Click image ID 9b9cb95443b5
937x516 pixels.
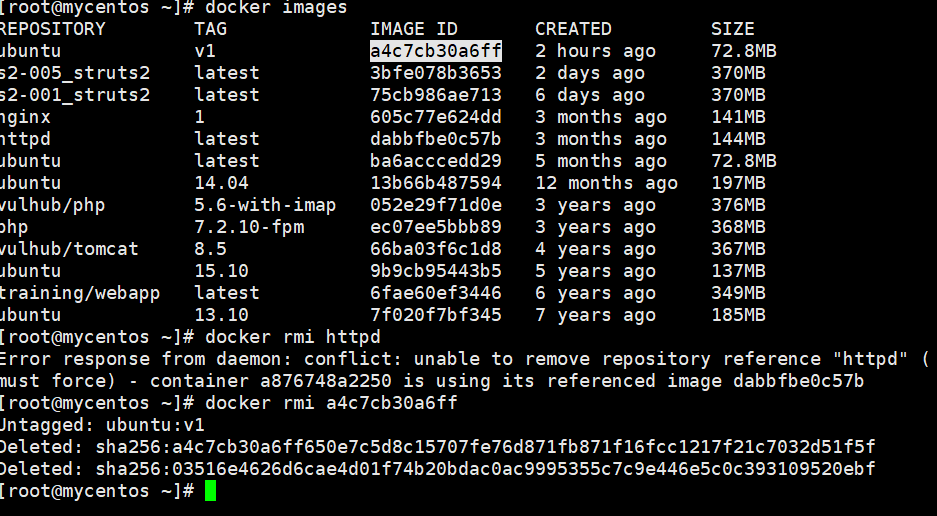tap(436, 271)
